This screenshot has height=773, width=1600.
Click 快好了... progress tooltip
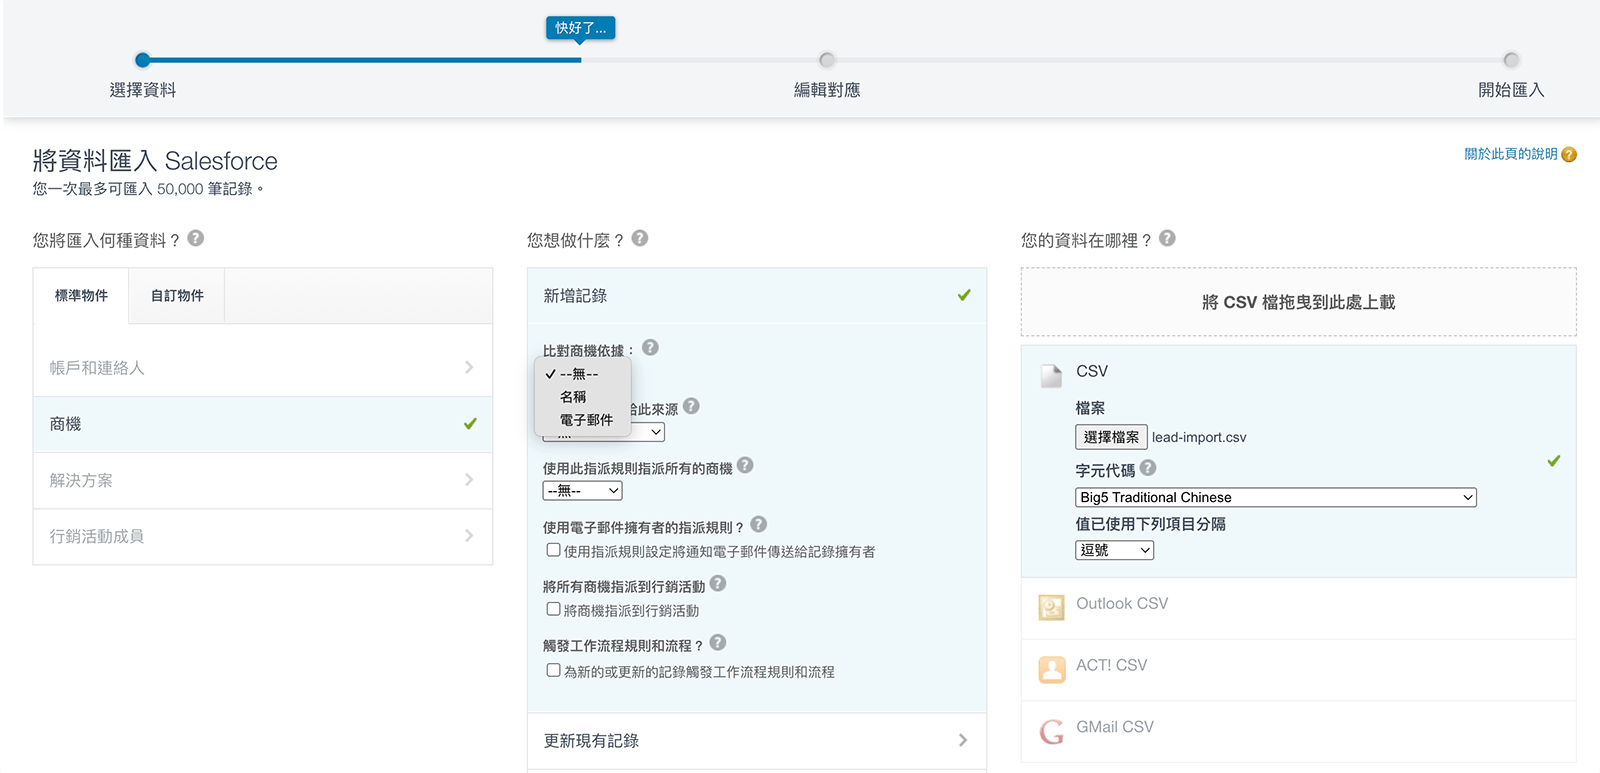point(580,28)
